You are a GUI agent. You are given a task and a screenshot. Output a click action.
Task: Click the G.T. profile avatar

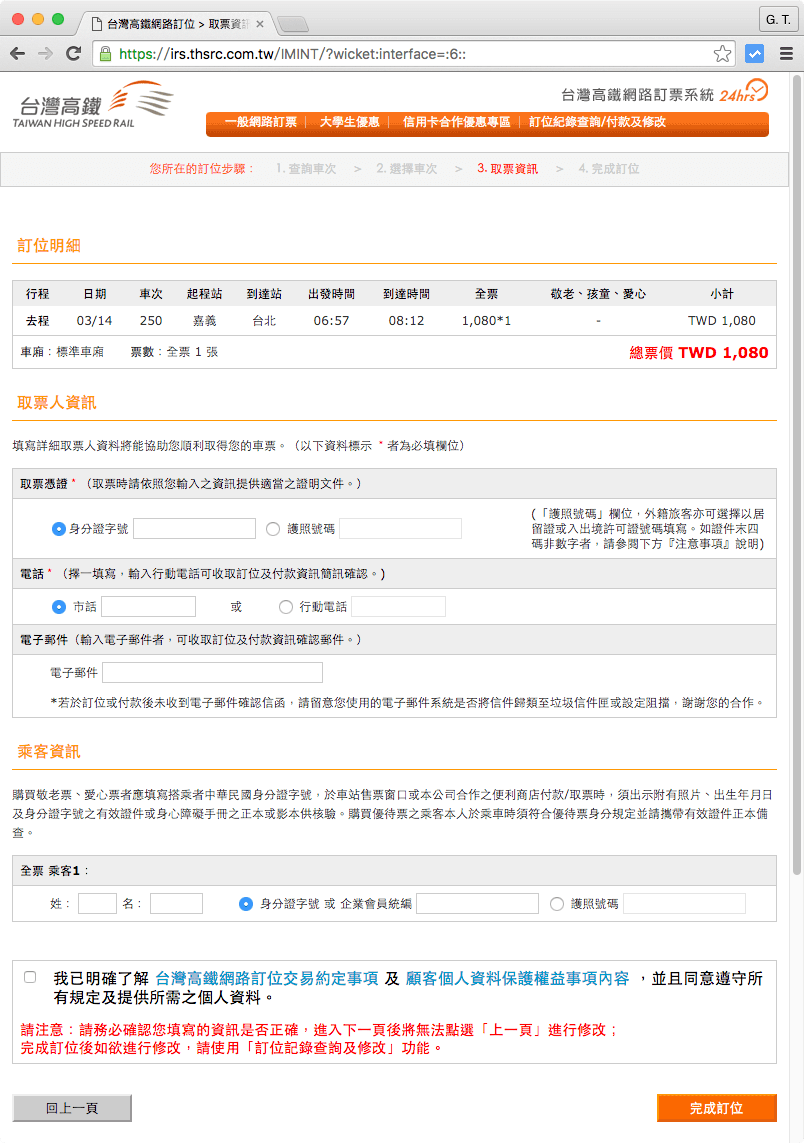click(778, 18)
